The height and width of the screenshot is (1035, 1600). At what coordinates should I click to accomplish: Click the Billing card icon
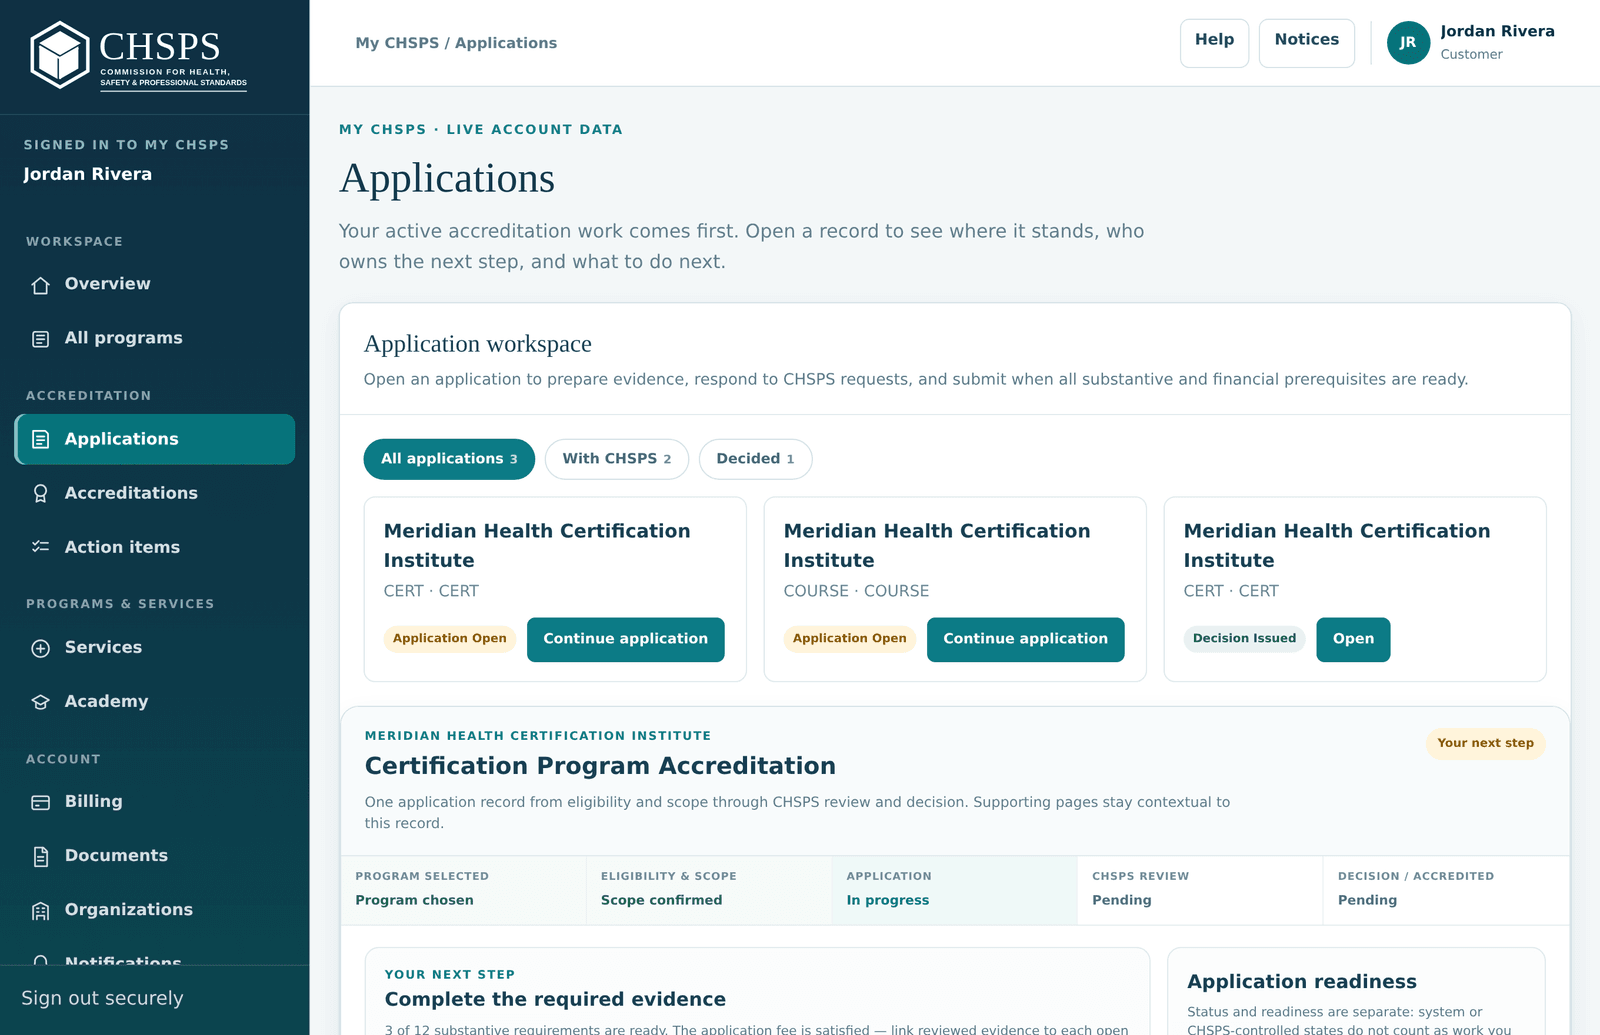pyautogui.click(x=40, y=802)
